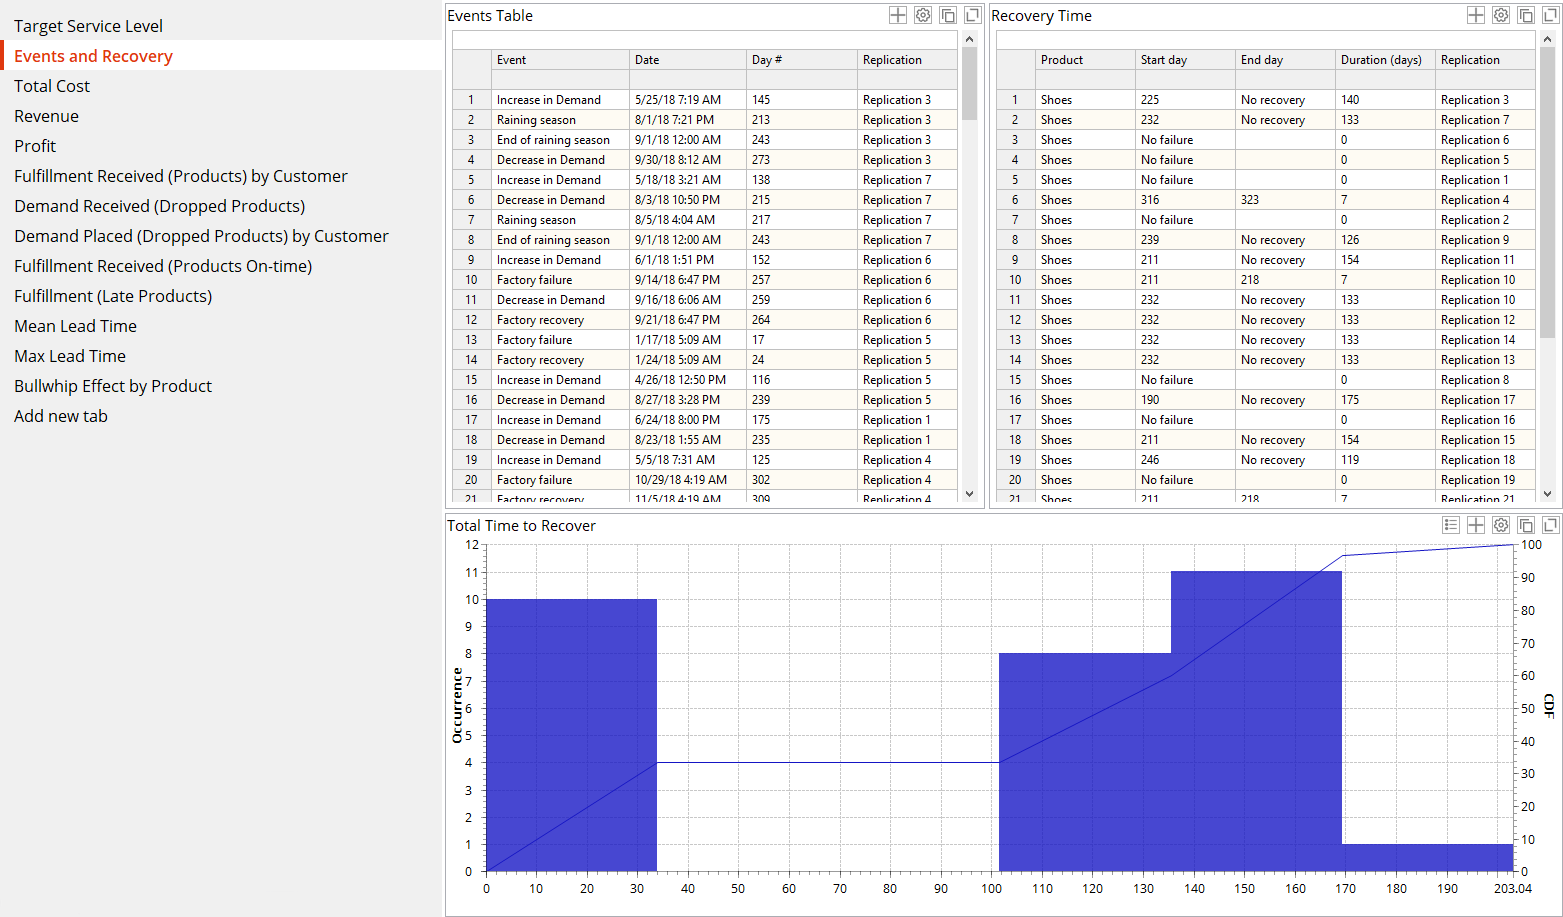The image size is (1563, 917).
Task: Open the Revenue tab
Action: [46, 116]
